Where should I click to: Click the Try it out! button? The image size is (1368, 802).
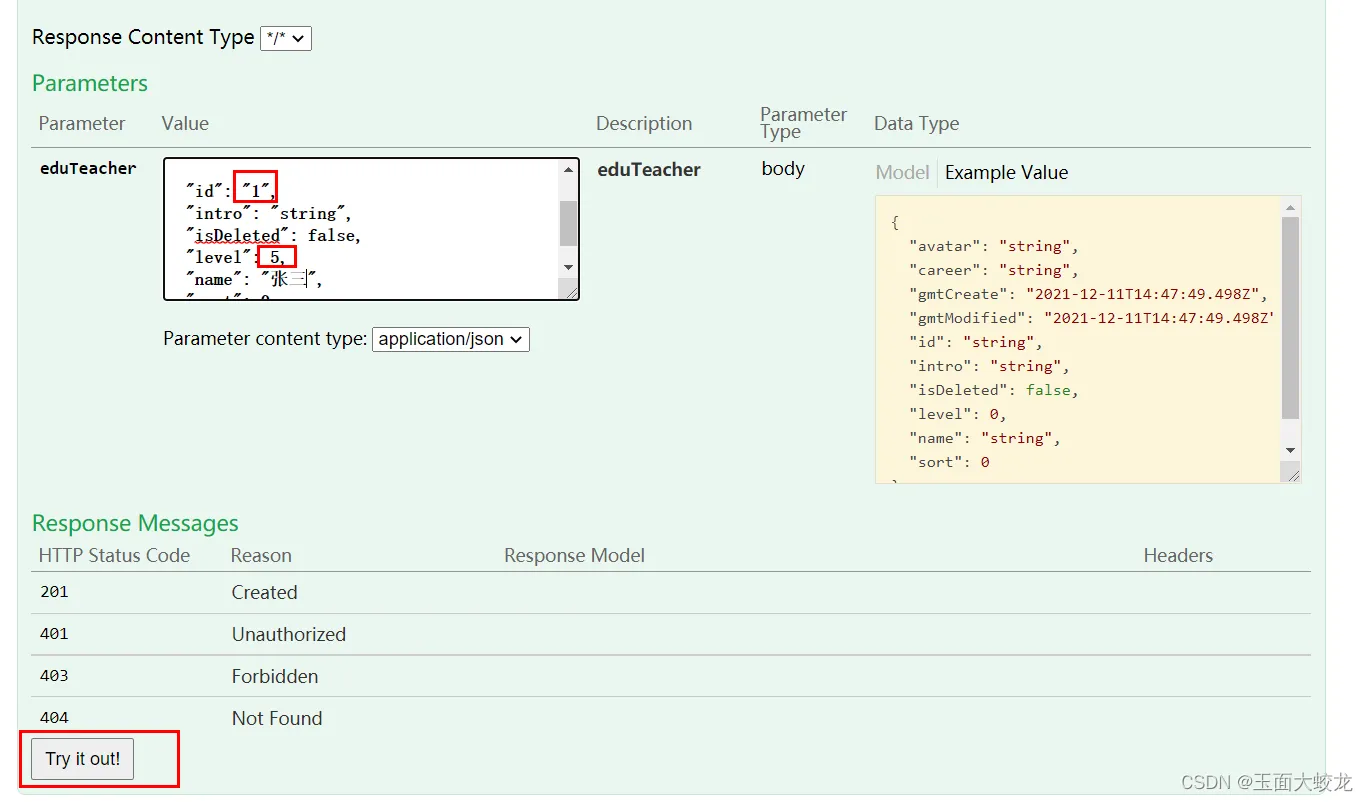(x=83, y=759)
